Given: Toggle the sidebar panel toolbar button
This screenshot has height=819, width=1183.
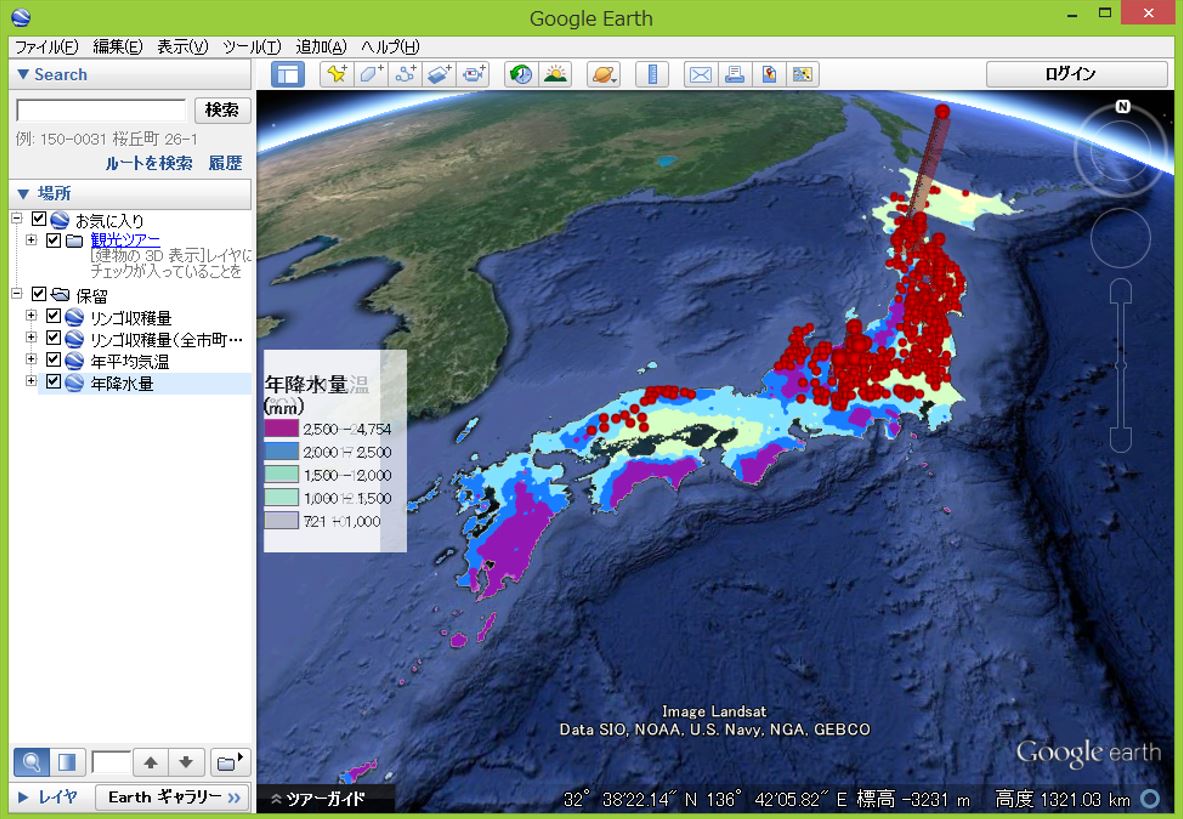Looking at the screenshot, I should pos(287,74).
